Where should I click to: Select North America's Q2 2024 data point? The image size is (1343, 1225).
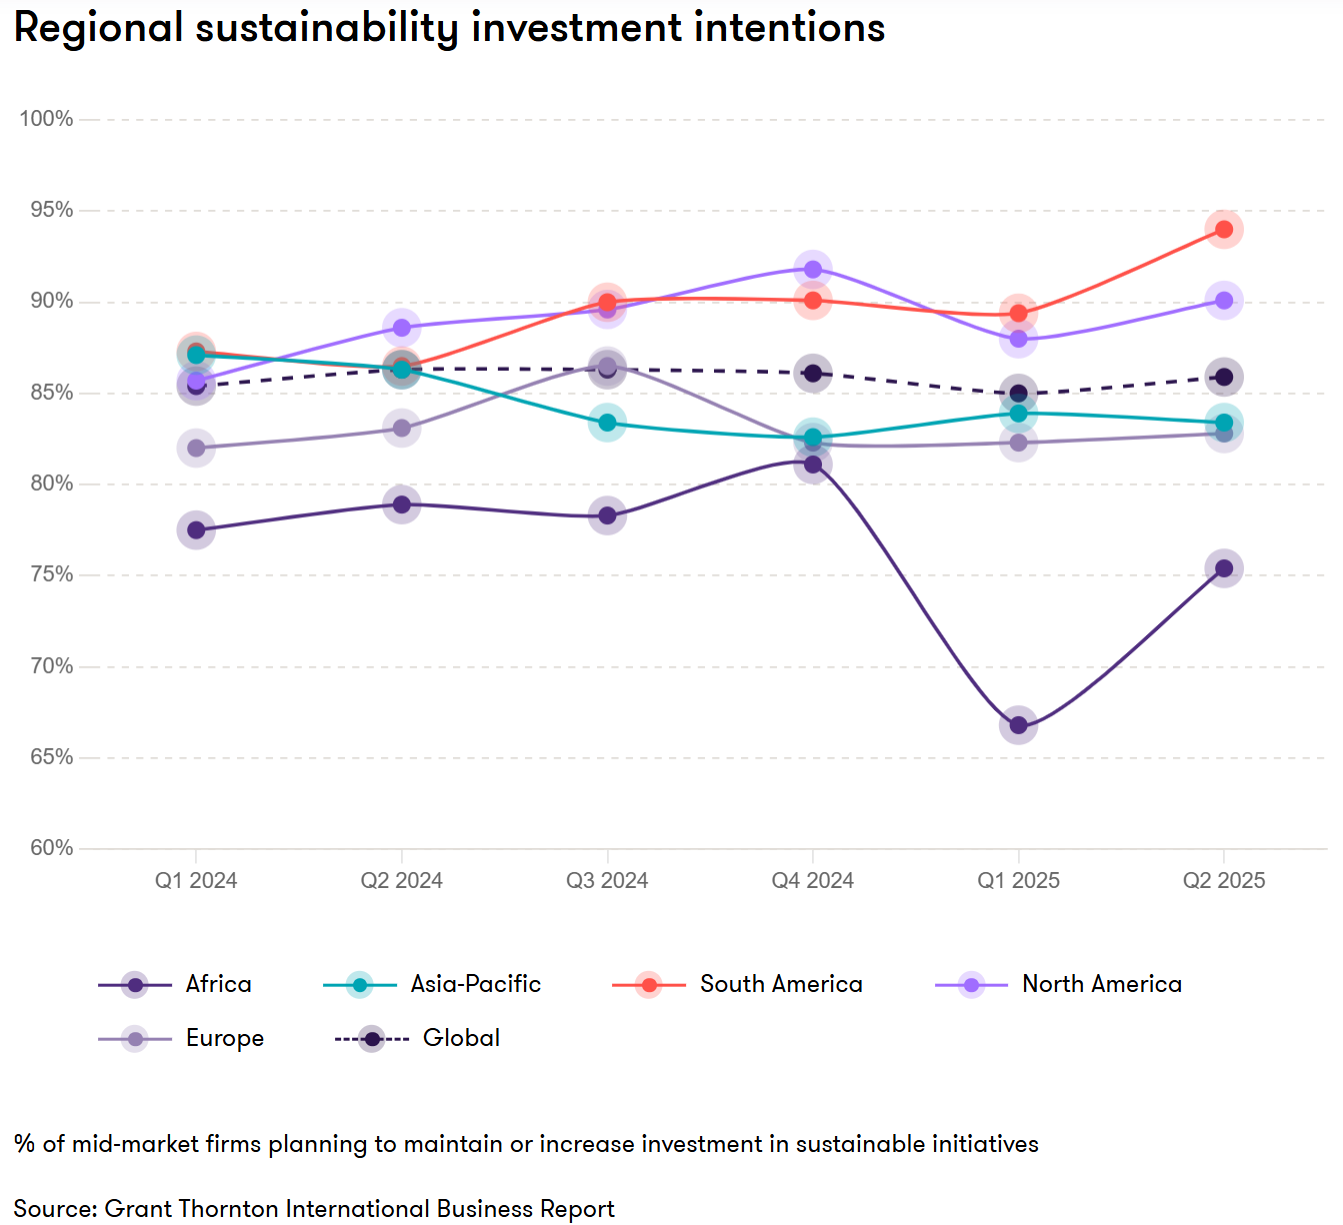point(401,327)
